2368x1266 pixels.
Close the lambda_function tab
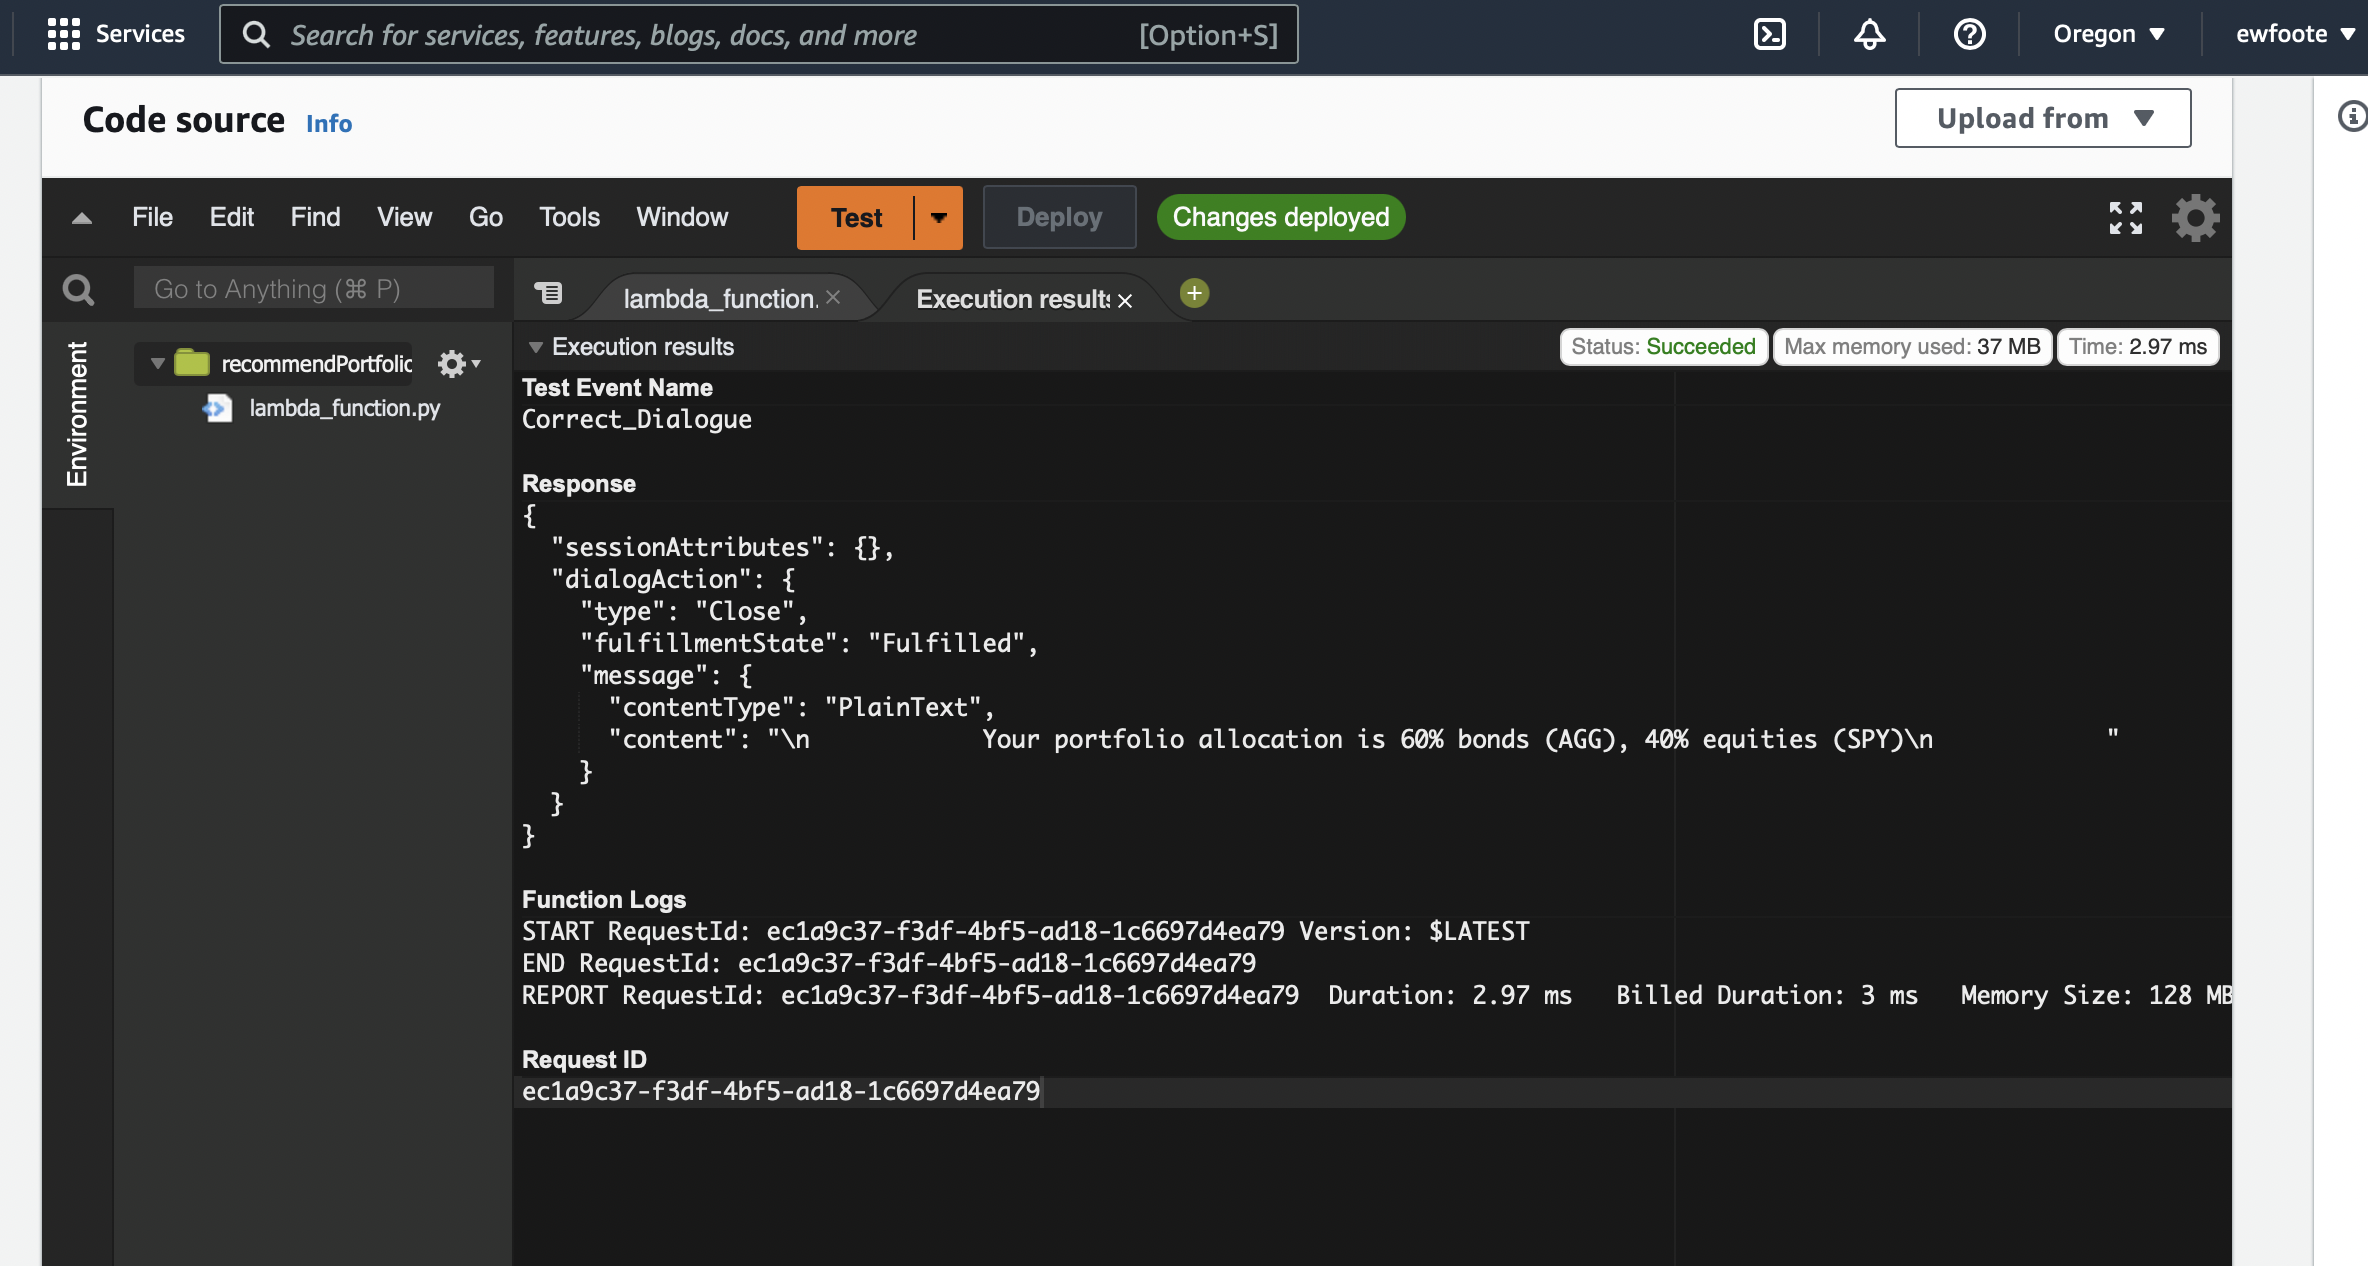pyautogui.click(x=833, y=298)
